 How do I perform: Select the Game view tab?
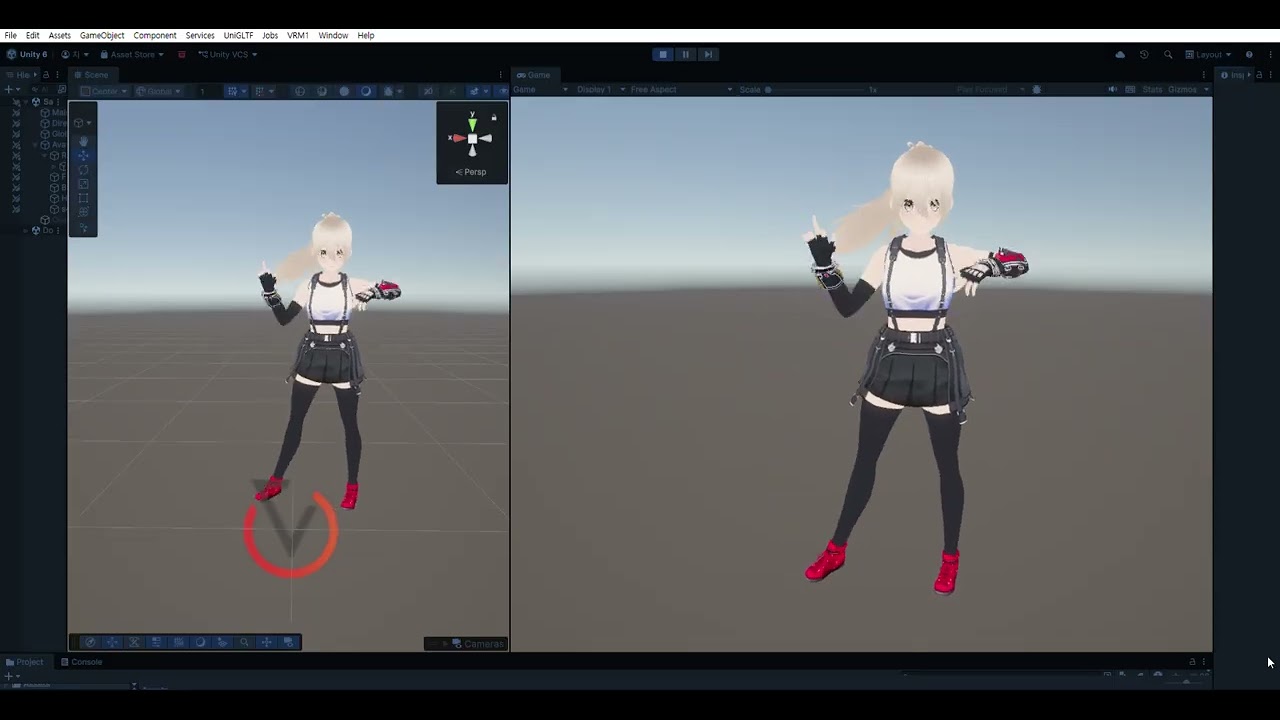[x=534, y=75]
